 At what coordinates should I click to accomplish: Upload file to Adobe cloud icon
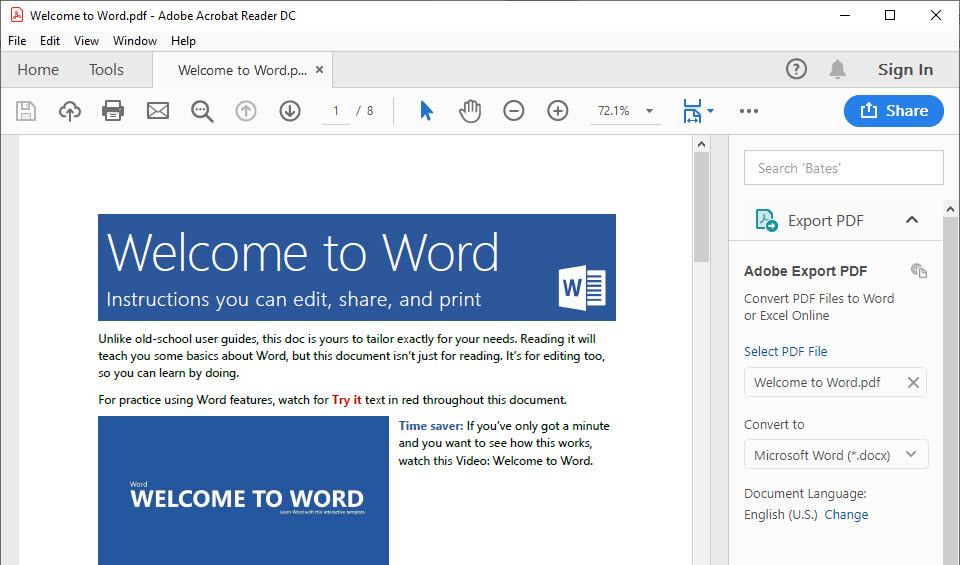pos(70,111)
